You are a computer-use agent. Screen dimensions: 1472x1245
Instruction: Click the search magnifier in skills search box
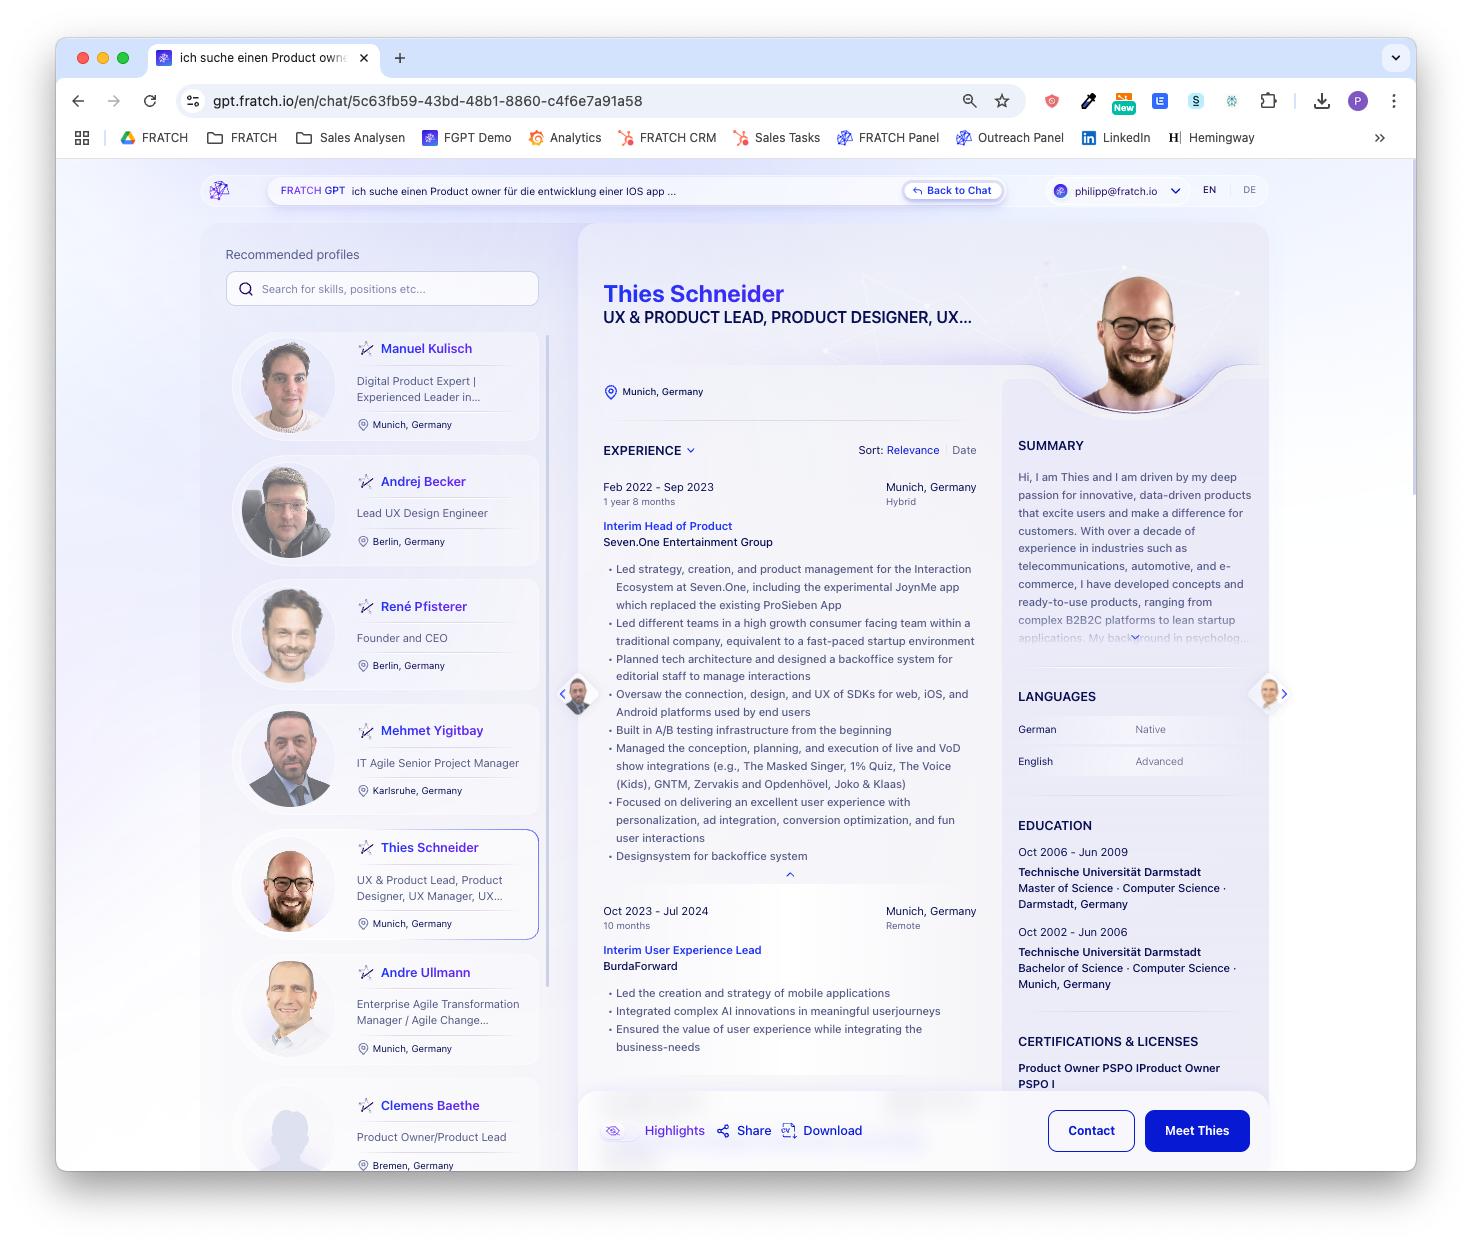(x=246, y=289)
